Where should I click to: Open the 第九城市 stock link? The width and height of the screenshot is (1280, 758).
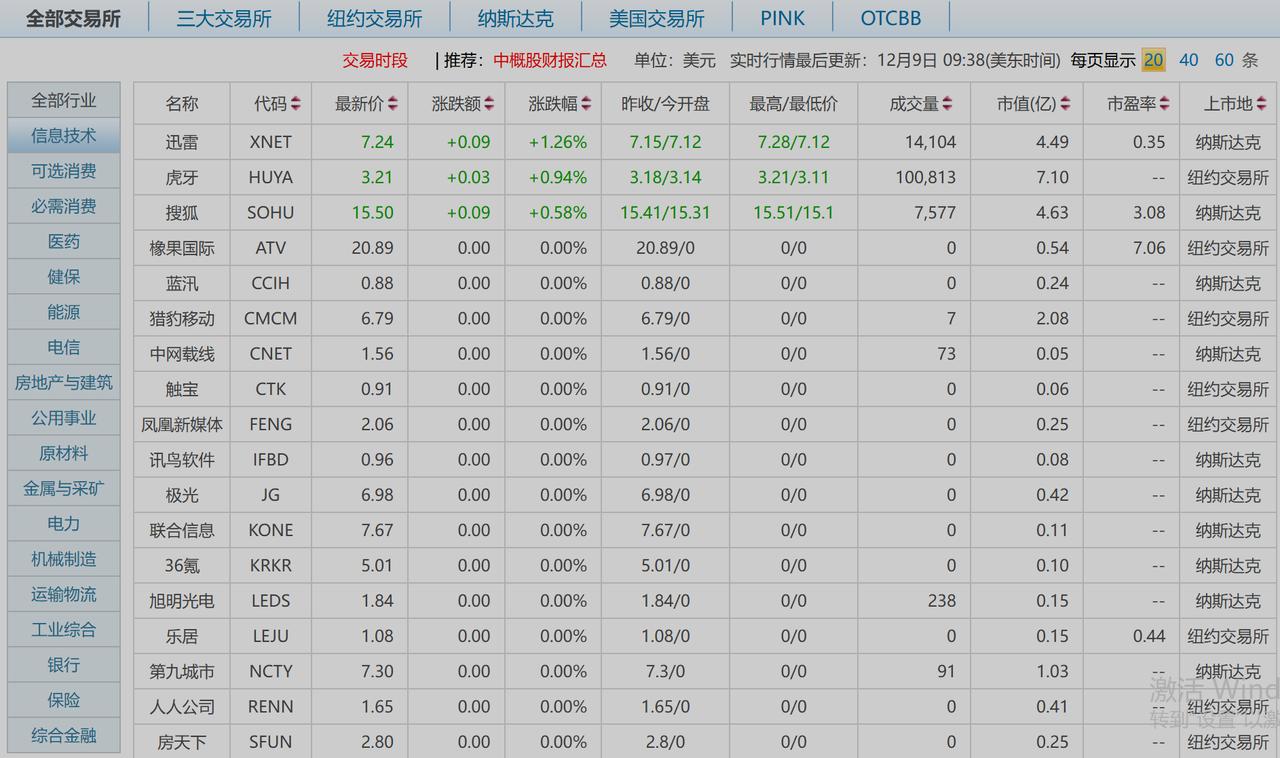[182, 671]
